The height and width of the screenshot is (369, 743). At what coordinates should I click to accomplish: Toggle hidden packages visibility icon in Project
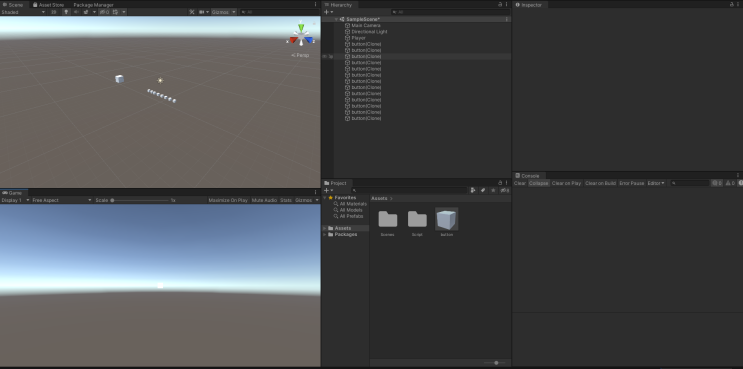coord(505,190)
